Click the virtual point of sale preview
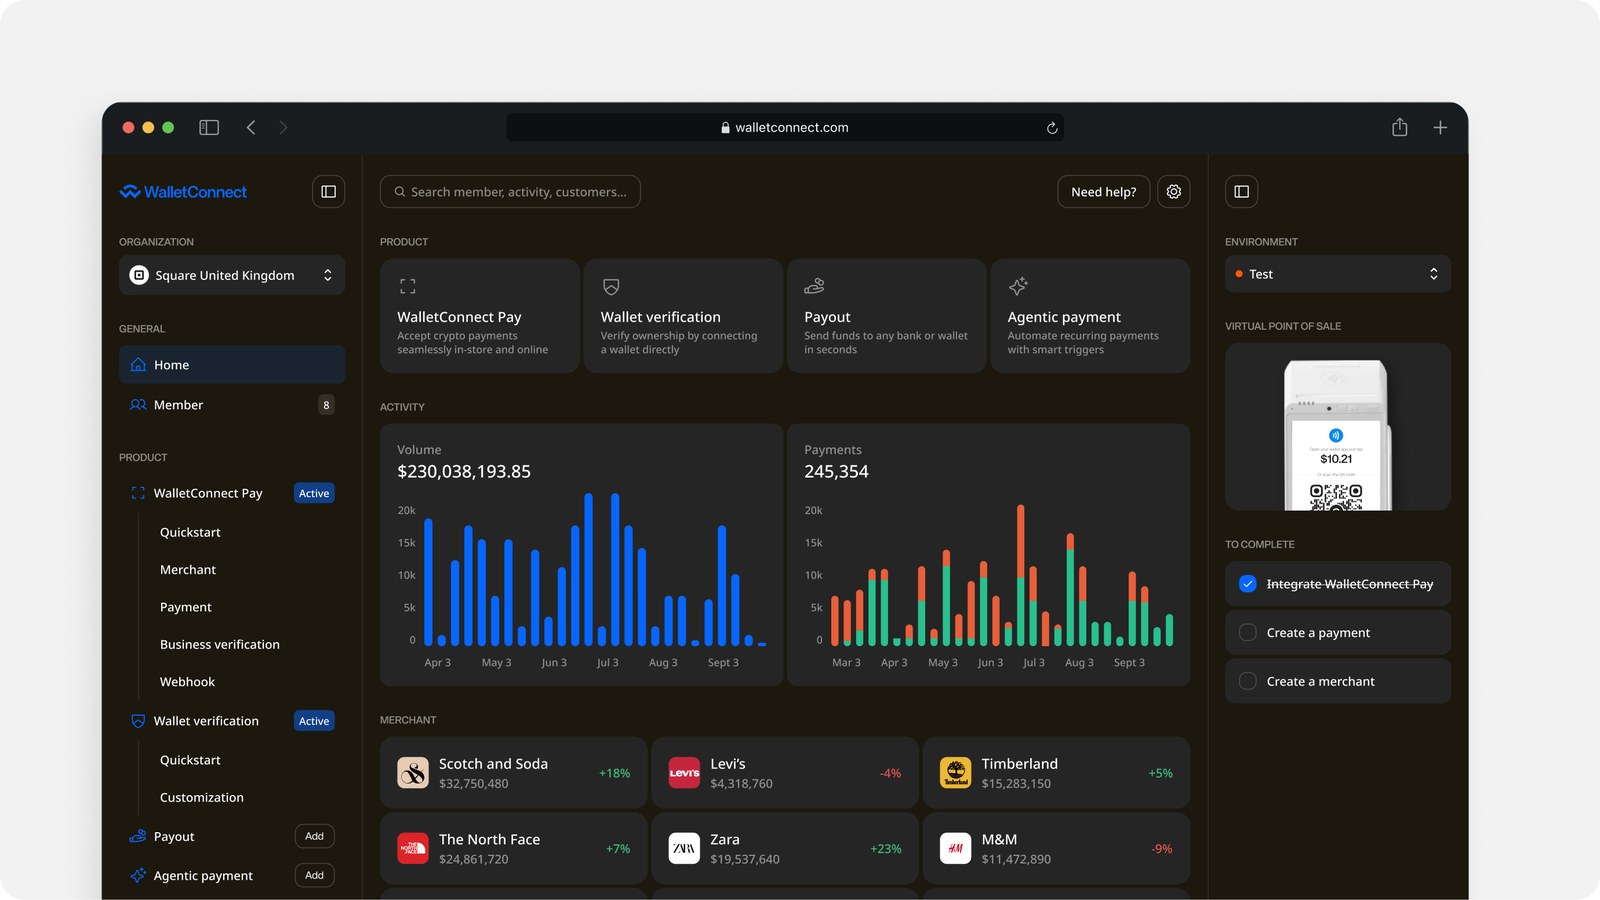Viewport: 1600px width, 900px height. 1338,427
